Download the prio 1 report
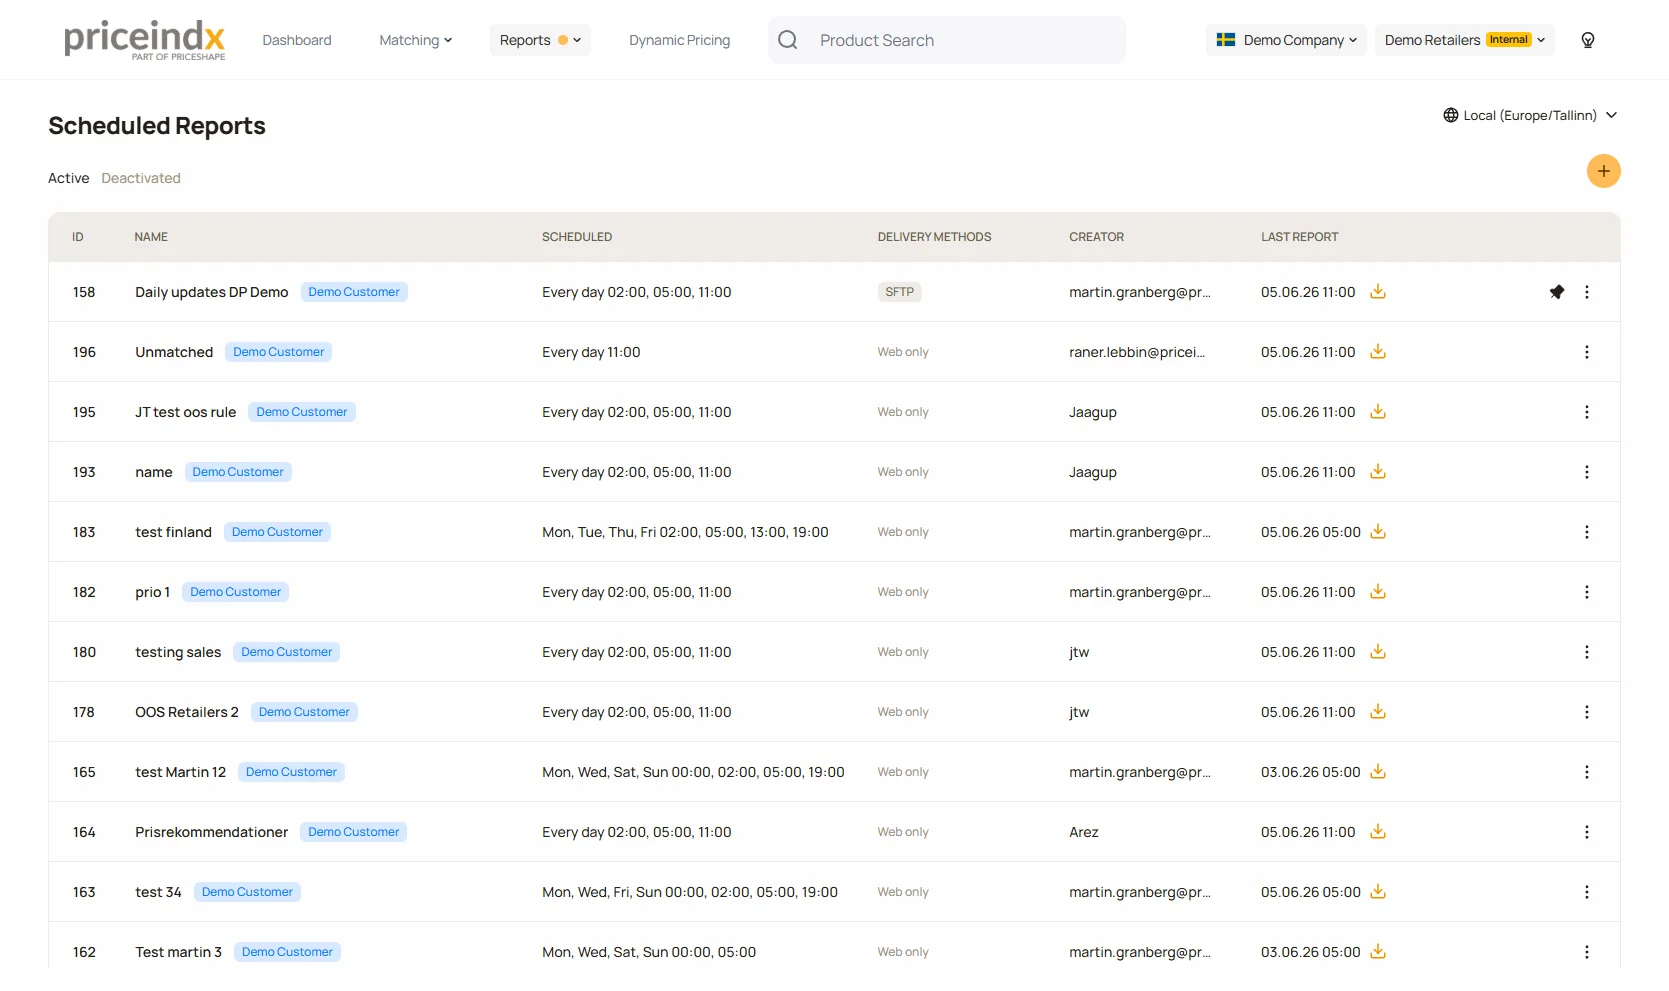 (1377, 592)
